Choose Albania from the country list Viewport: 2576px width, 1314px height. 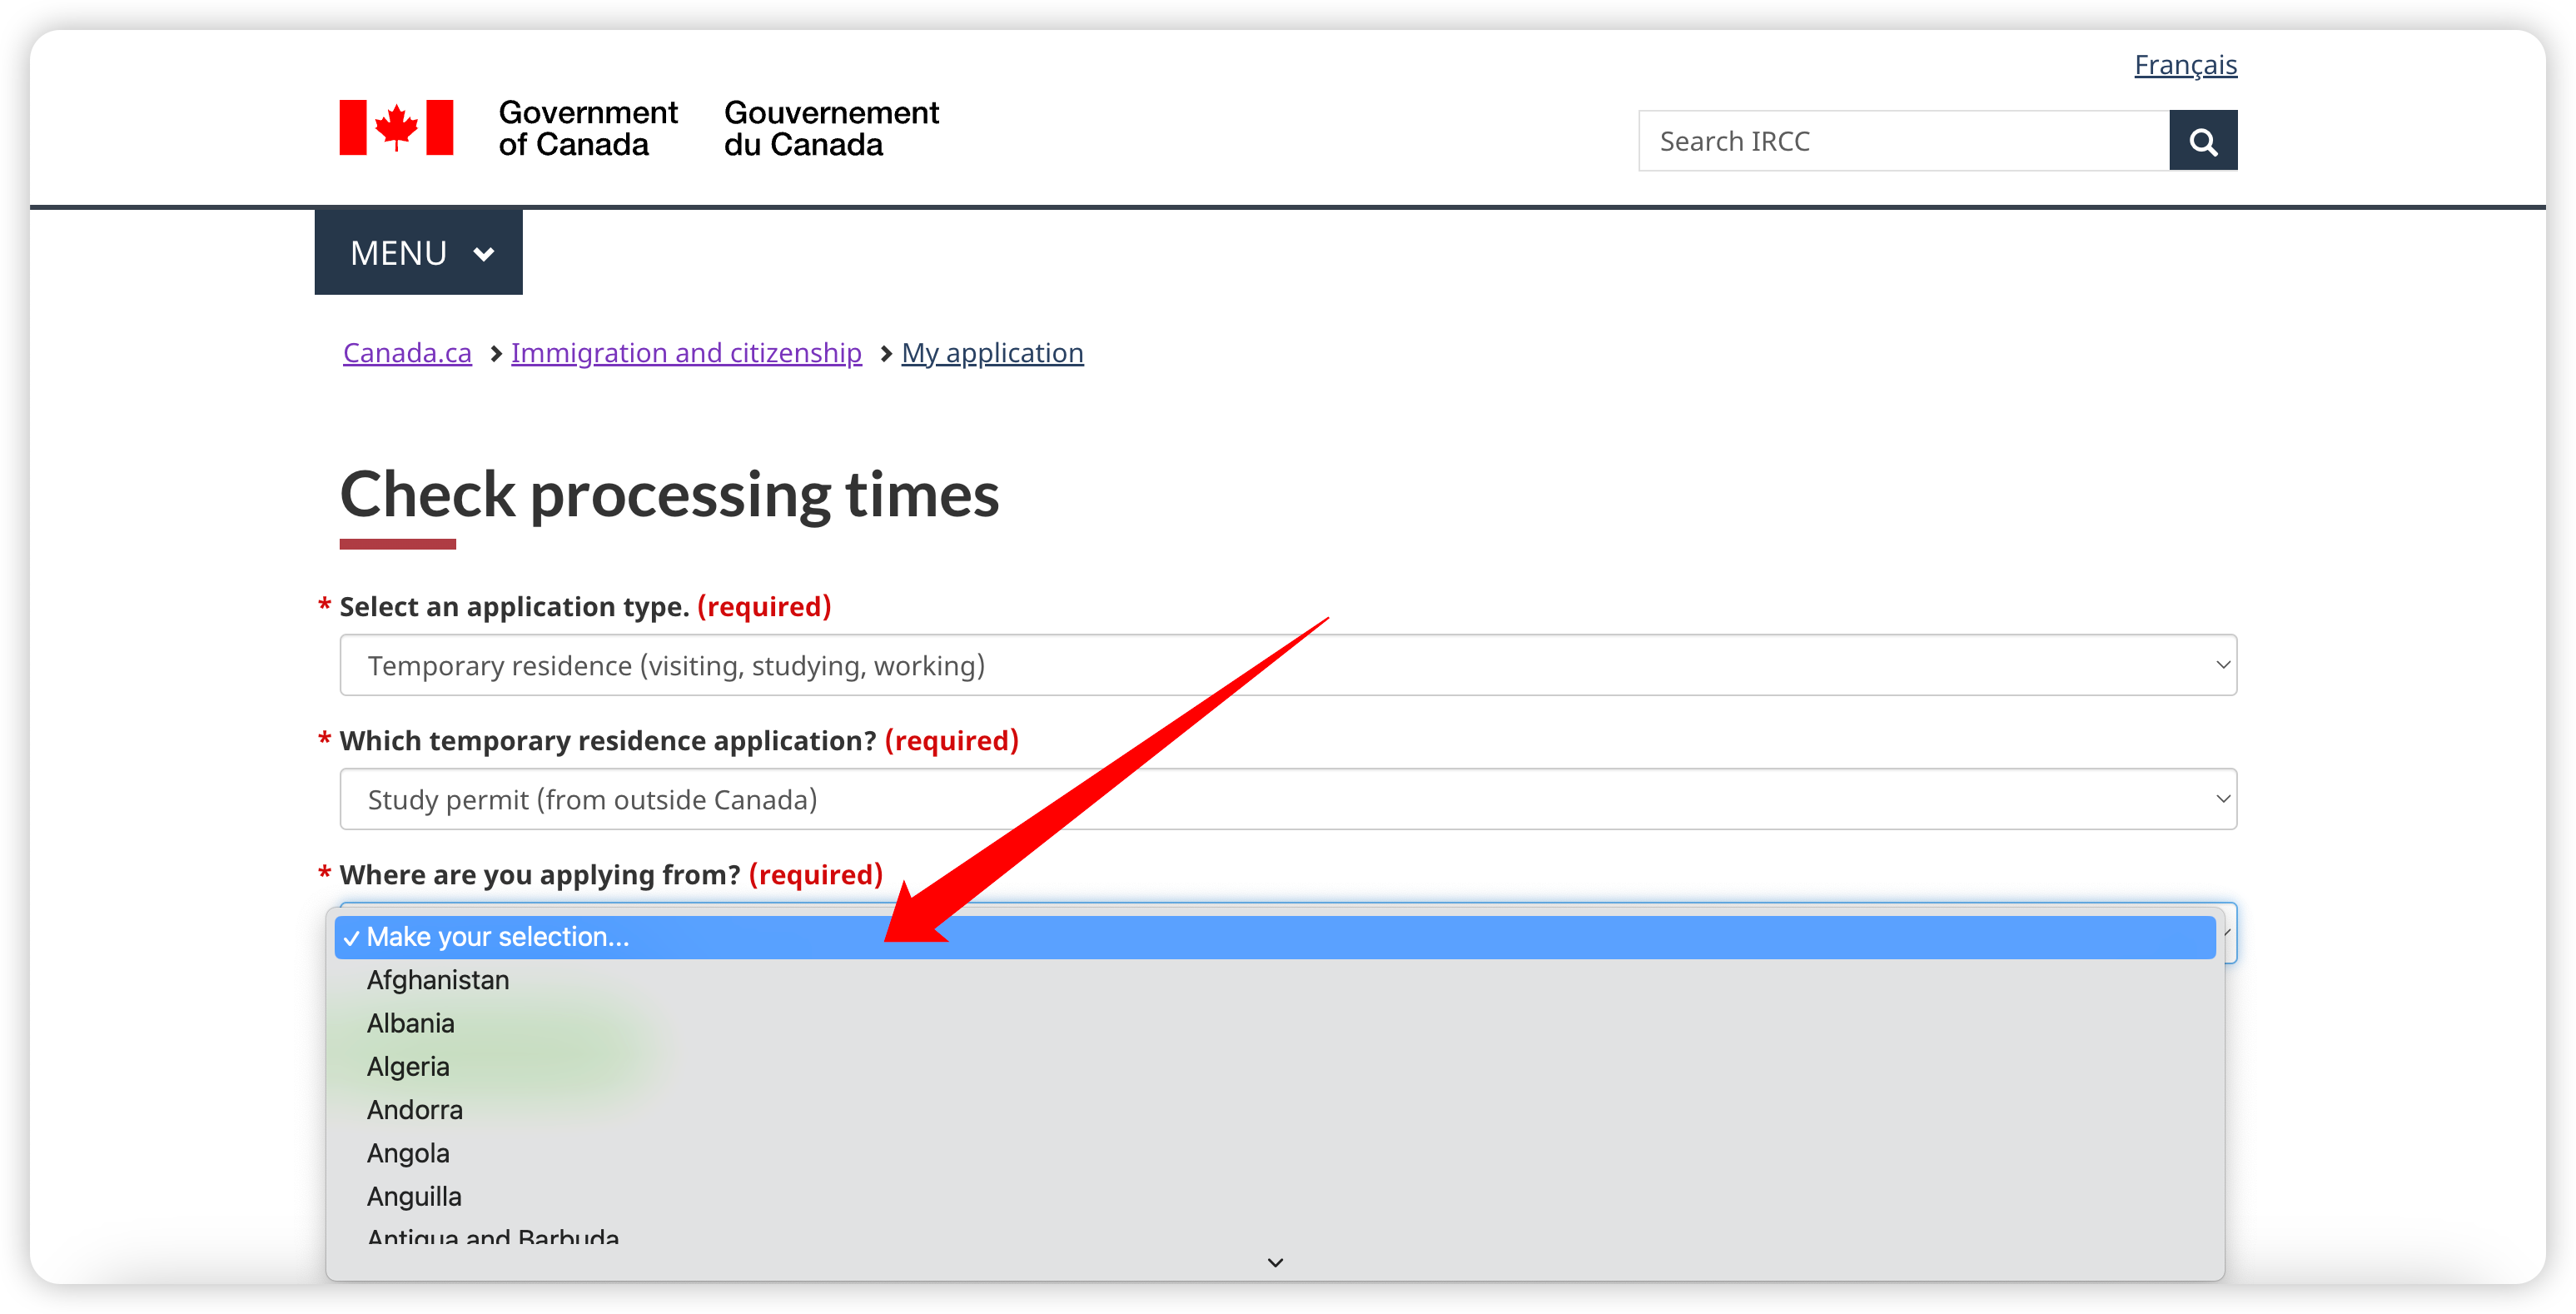point(1275,1023)
